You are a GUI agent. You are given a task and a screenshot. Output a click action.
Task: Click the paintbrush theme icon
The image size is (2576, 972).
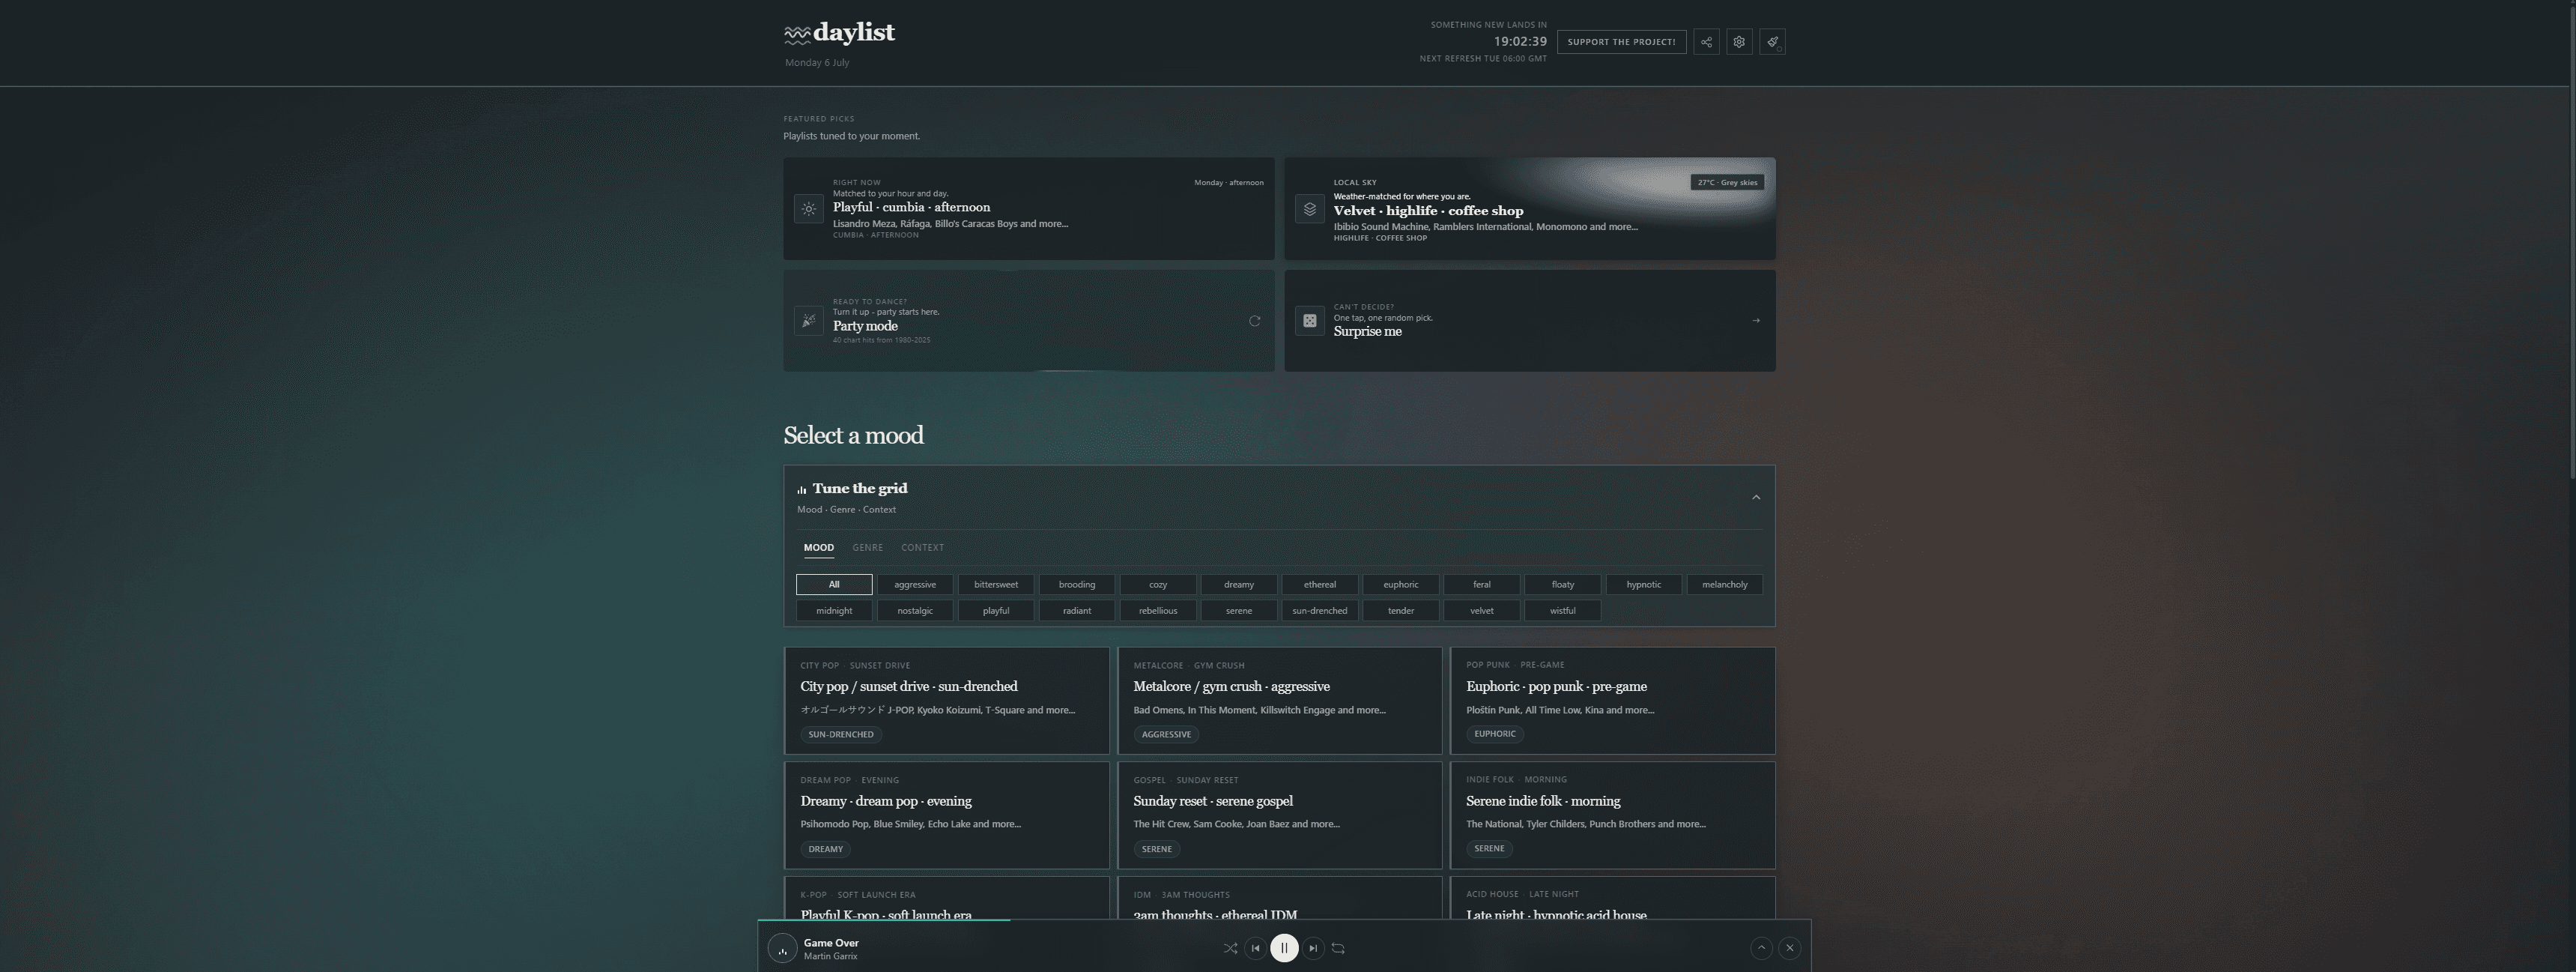[1772, 42]
